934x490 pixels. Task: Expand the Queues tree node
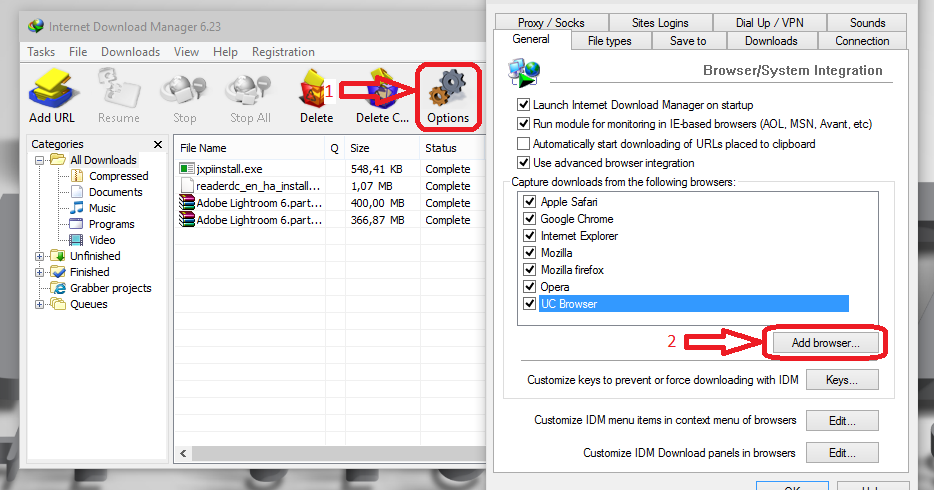pos(39,305)
